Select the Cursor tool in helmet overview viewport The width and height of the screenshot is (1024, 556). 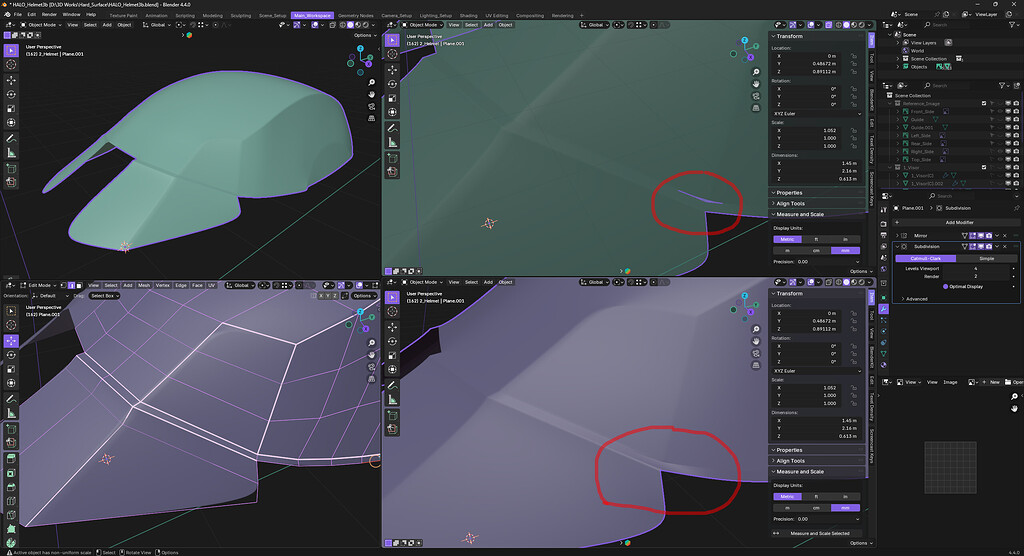[x=11, y=65]
